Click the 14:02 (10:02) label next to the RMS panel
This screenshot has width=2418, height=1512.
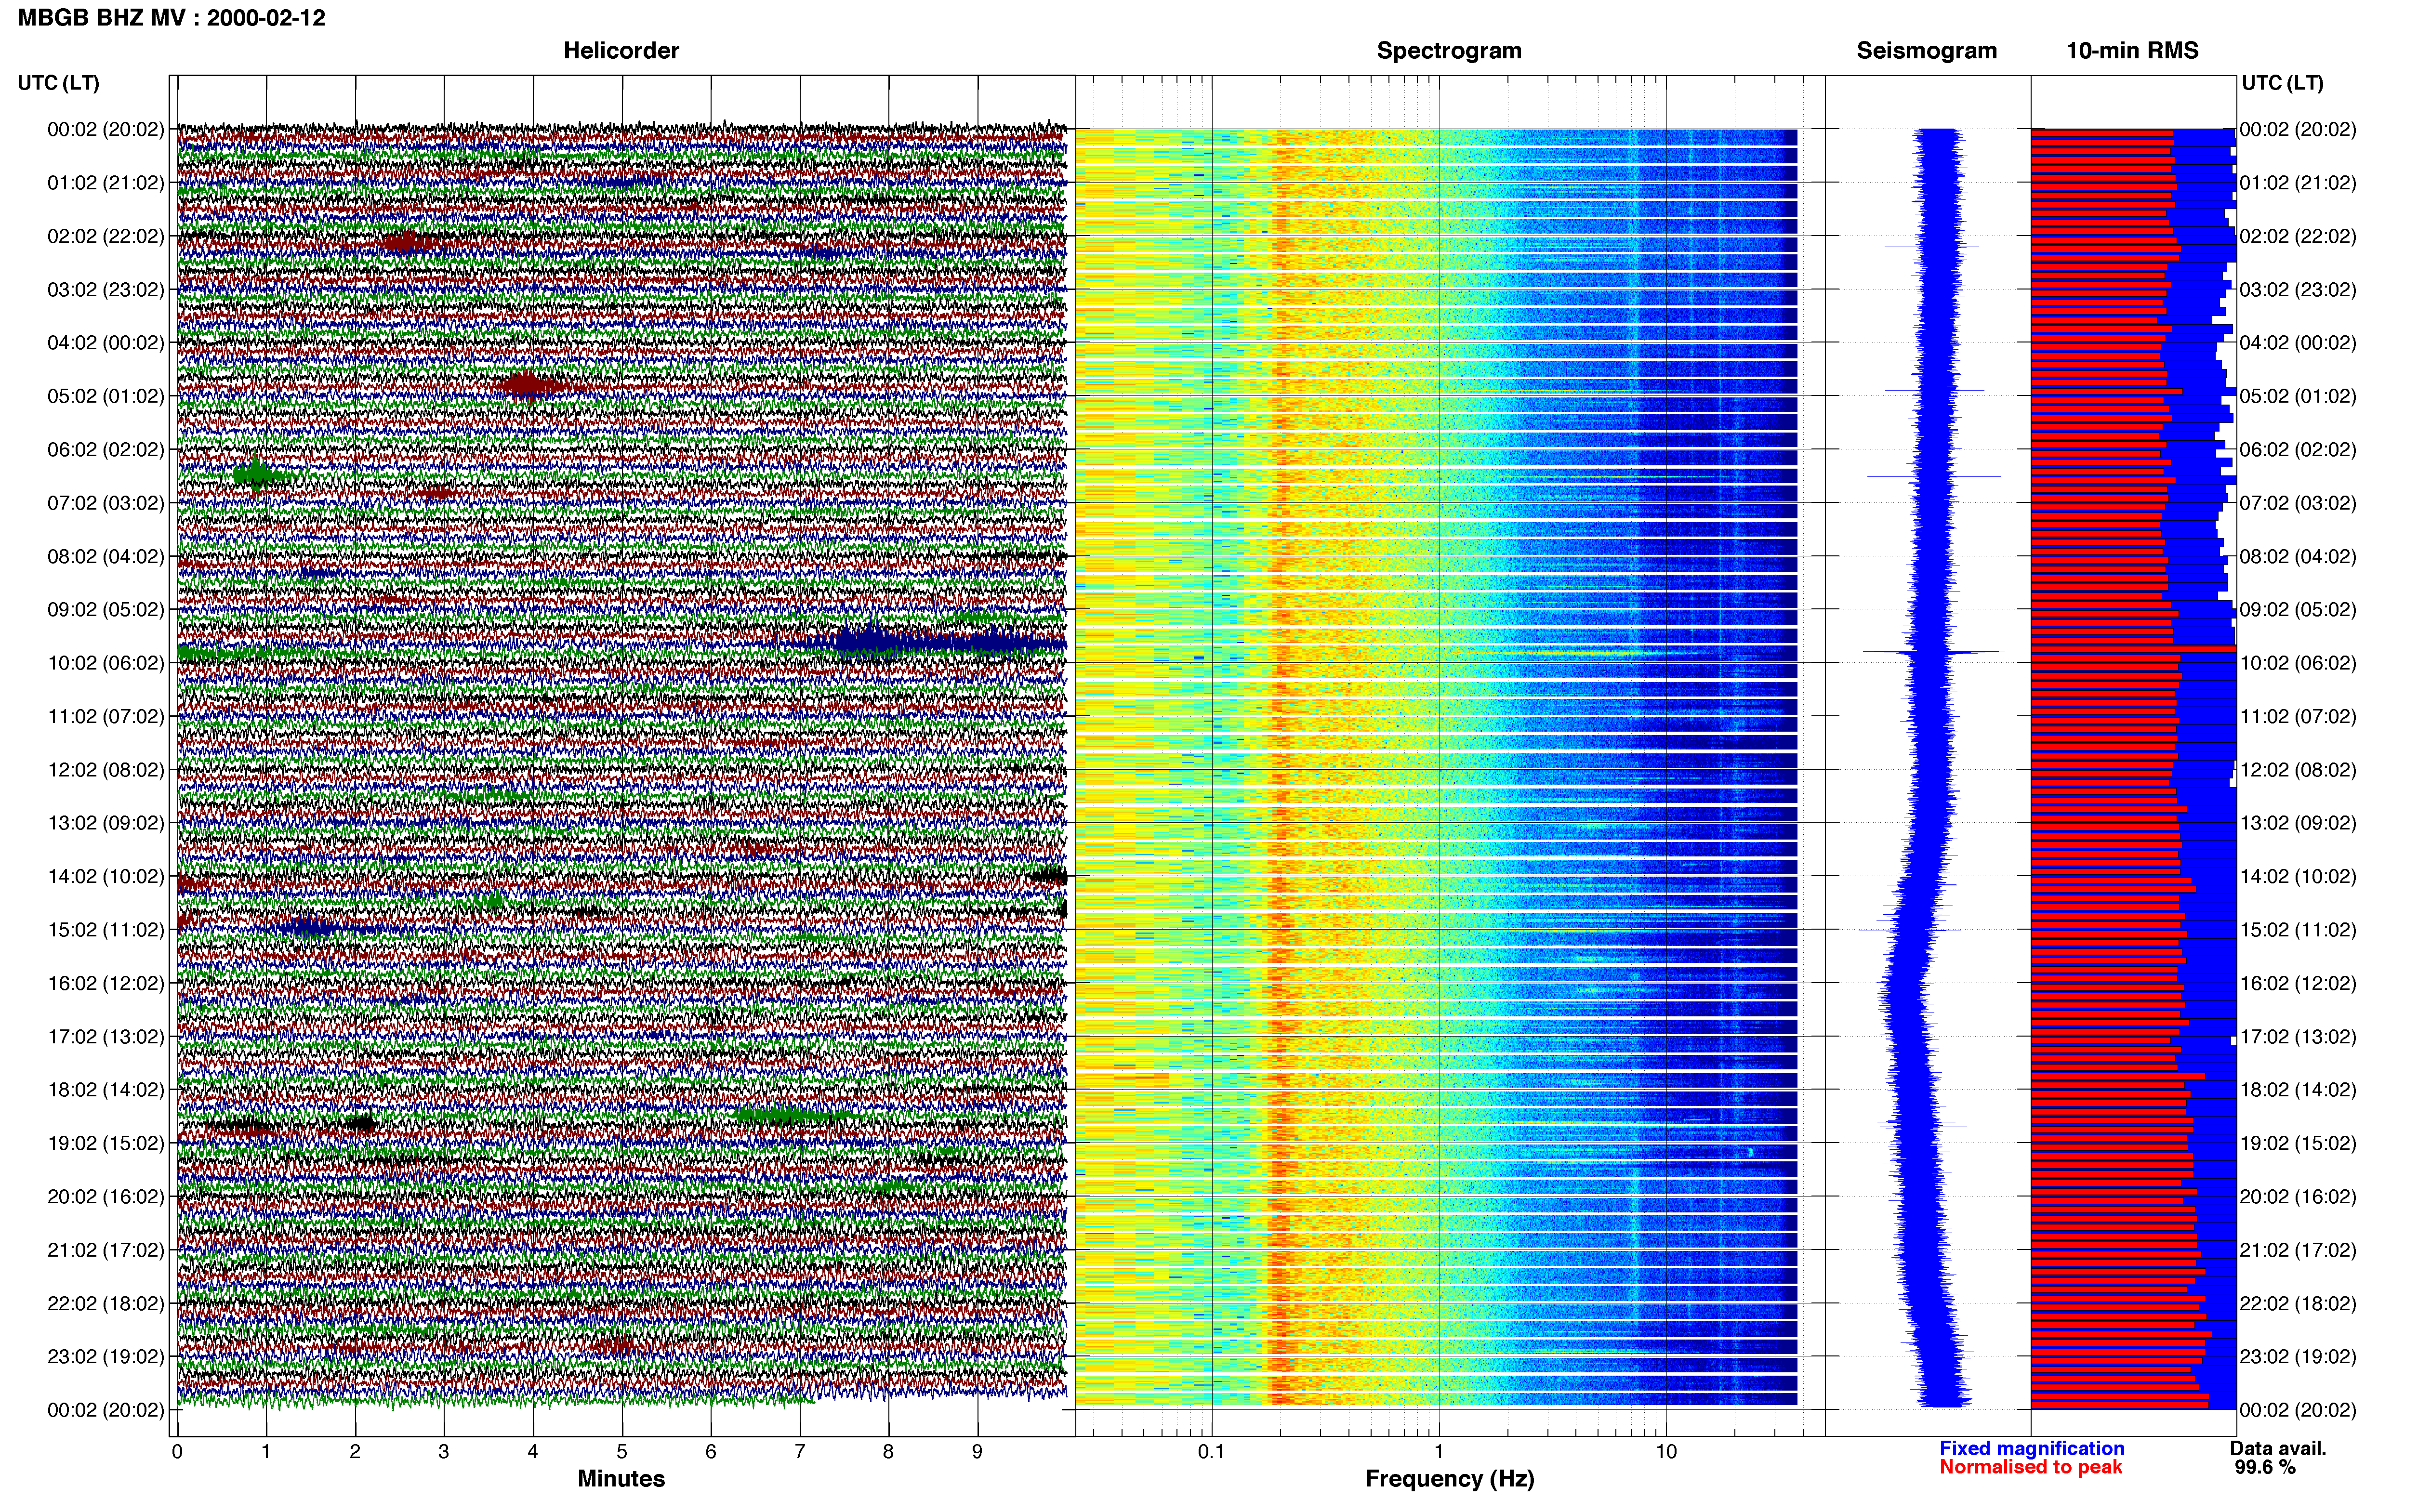coord(2298,877)
